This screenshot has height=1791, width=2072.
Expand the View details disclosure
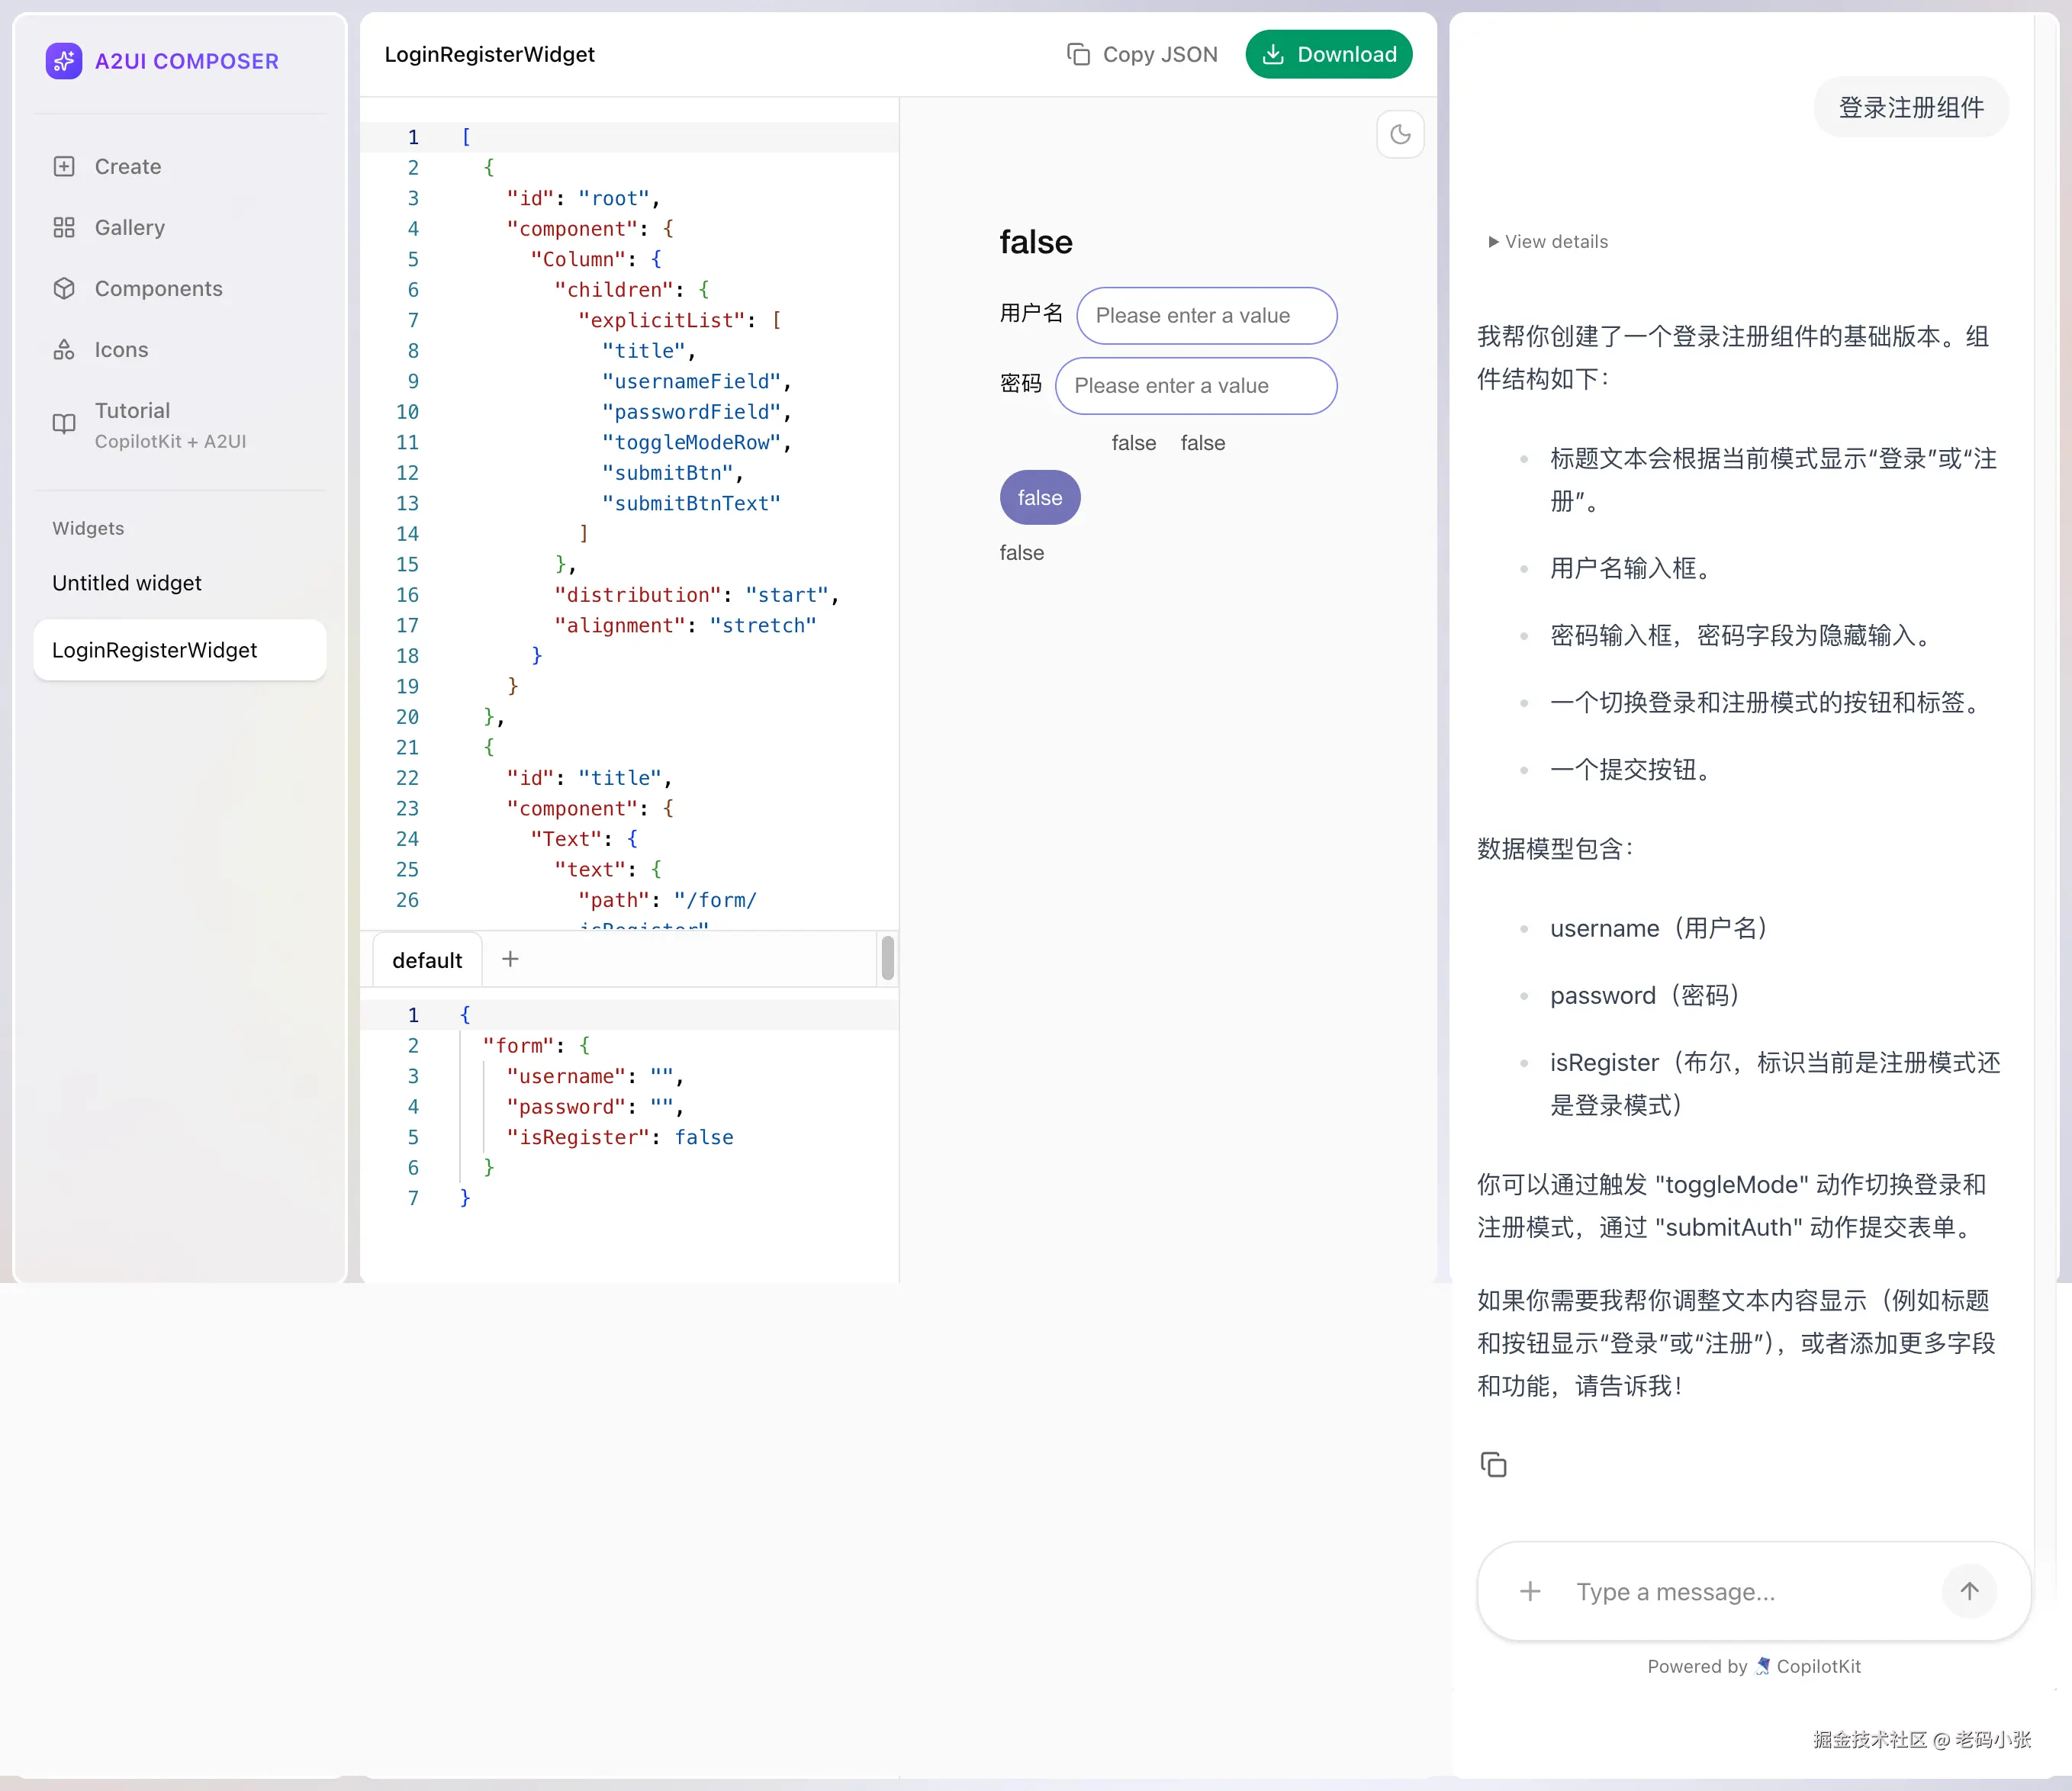pyautogui.click(x=1548, y=242)
